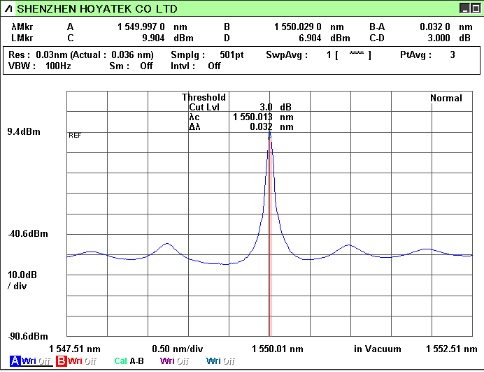Click the REF level marker on the graph
This screenshot has height=372, width=484.
click(x=75, y=136)
